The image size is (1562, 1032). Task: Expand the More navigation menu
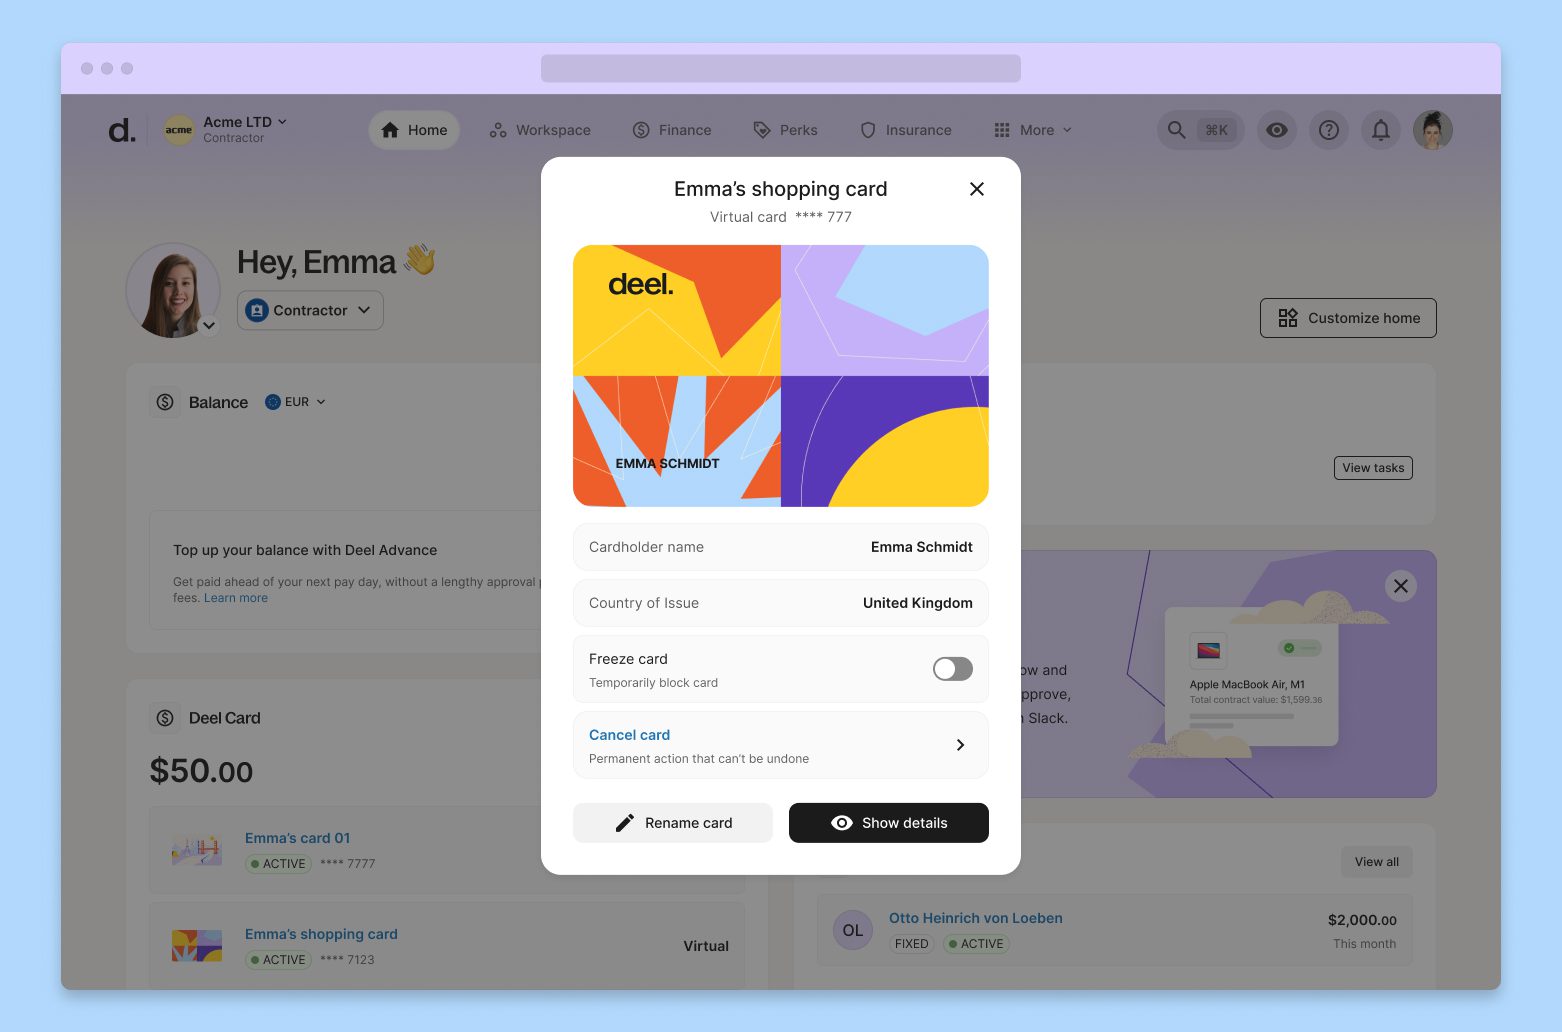[1033, 130]
